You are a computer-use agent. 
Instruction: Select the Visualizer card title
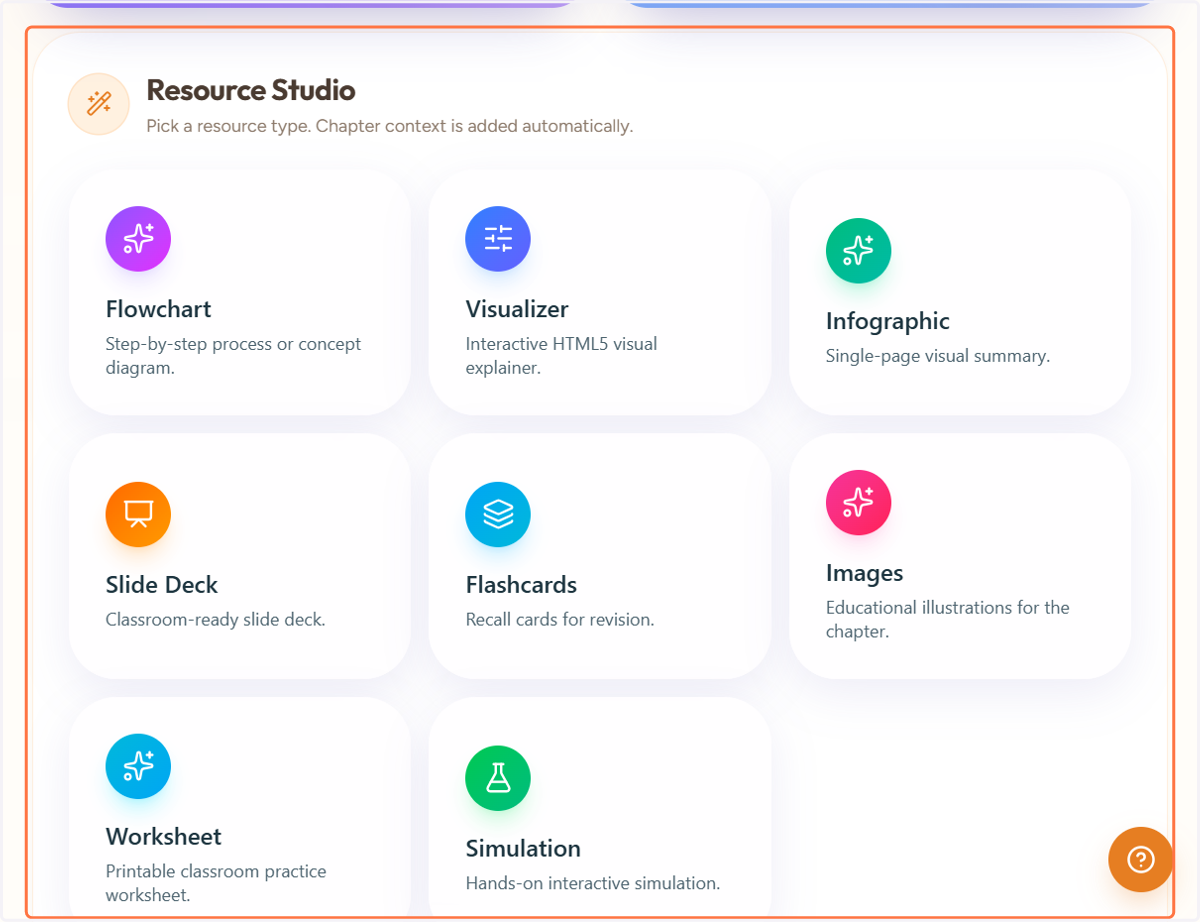pos(517,309)
